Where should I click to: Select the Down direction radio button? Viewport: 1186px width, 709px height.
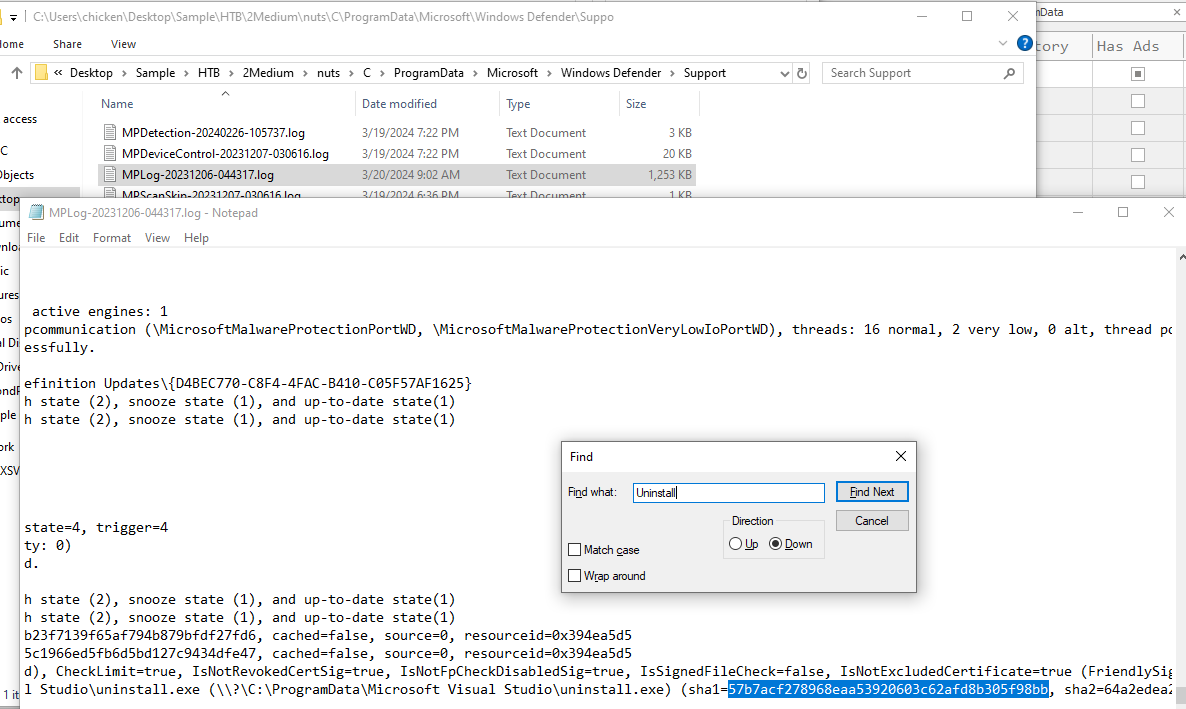click(775, 544)
